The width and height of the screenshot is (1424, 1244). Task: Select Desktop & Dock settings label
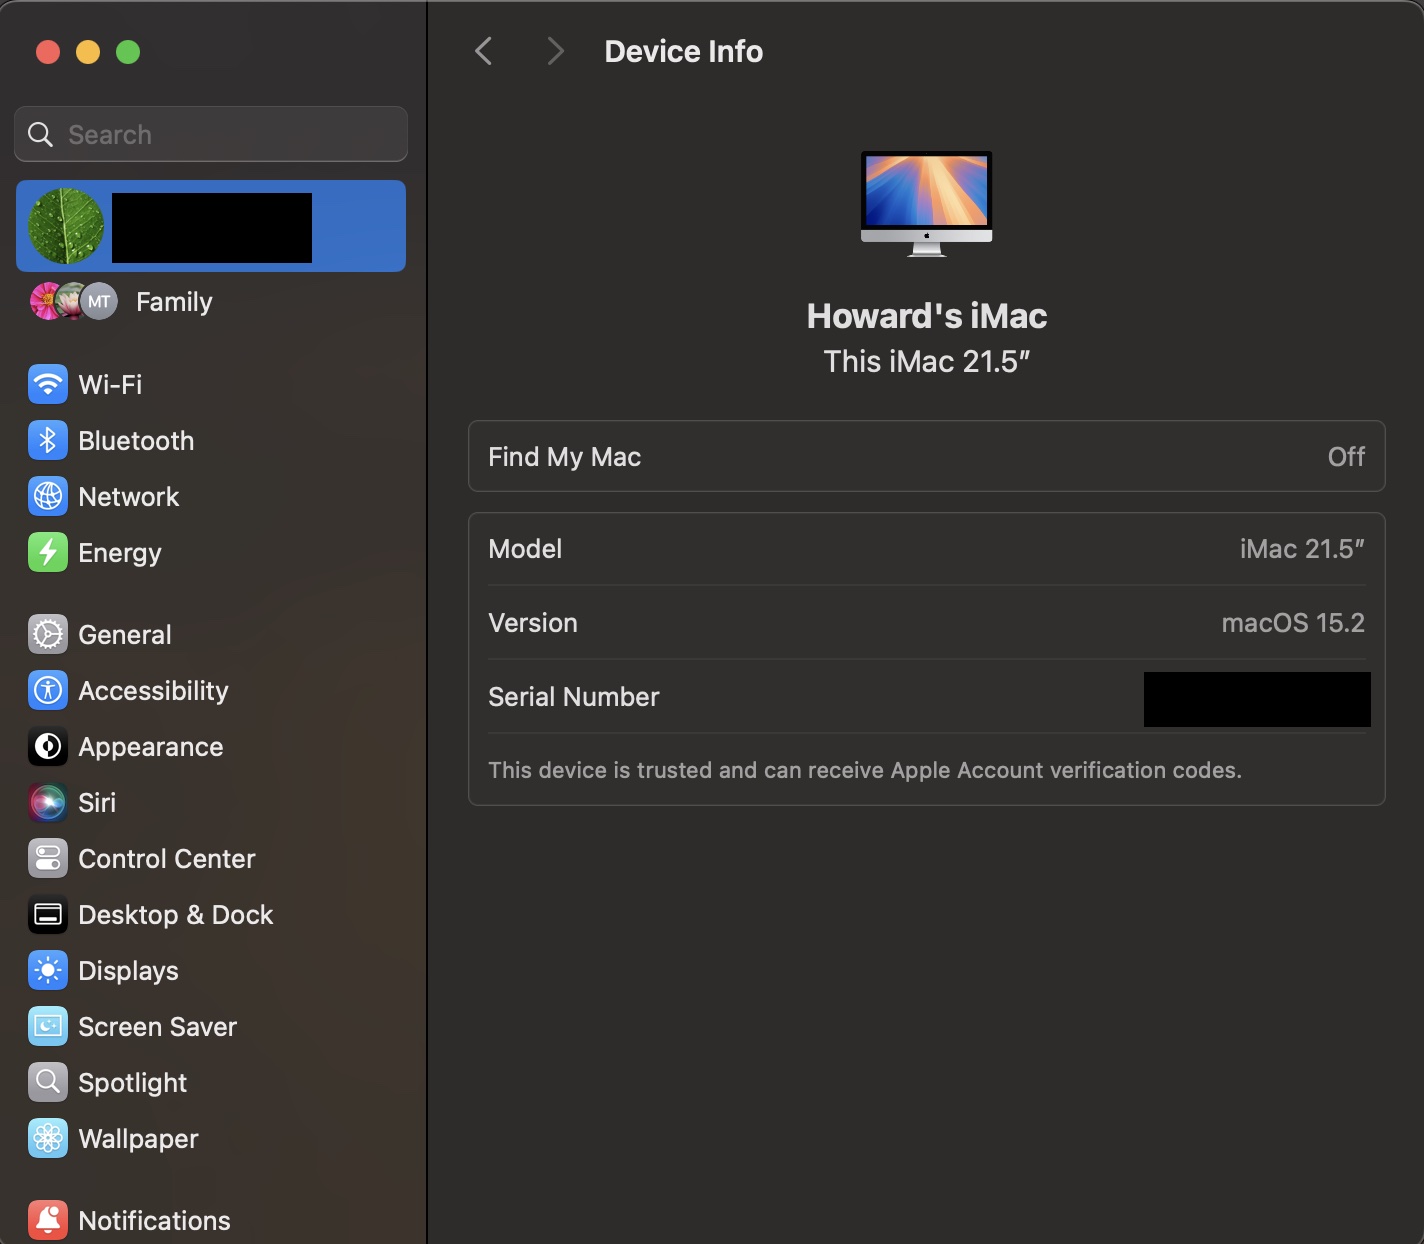point(176,914)
